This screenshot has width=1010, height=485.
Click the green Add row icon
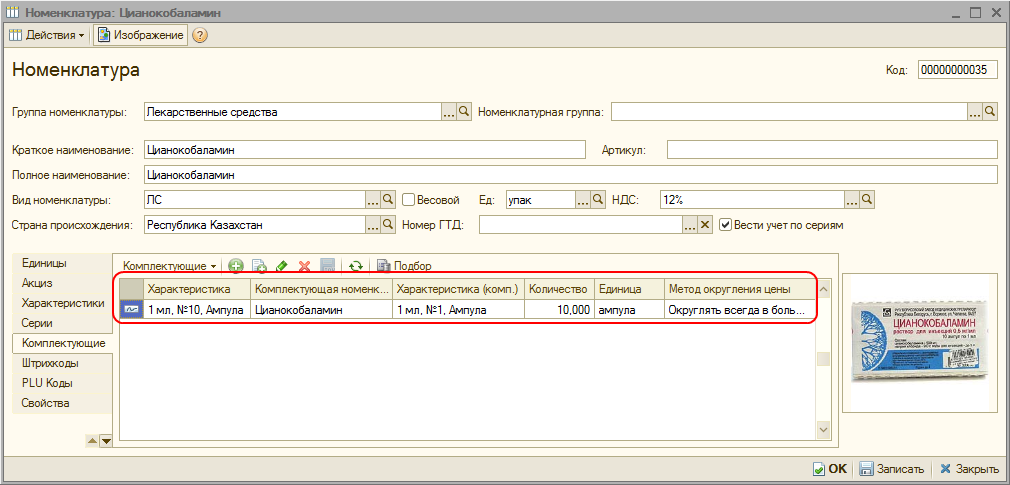[236, 266]
